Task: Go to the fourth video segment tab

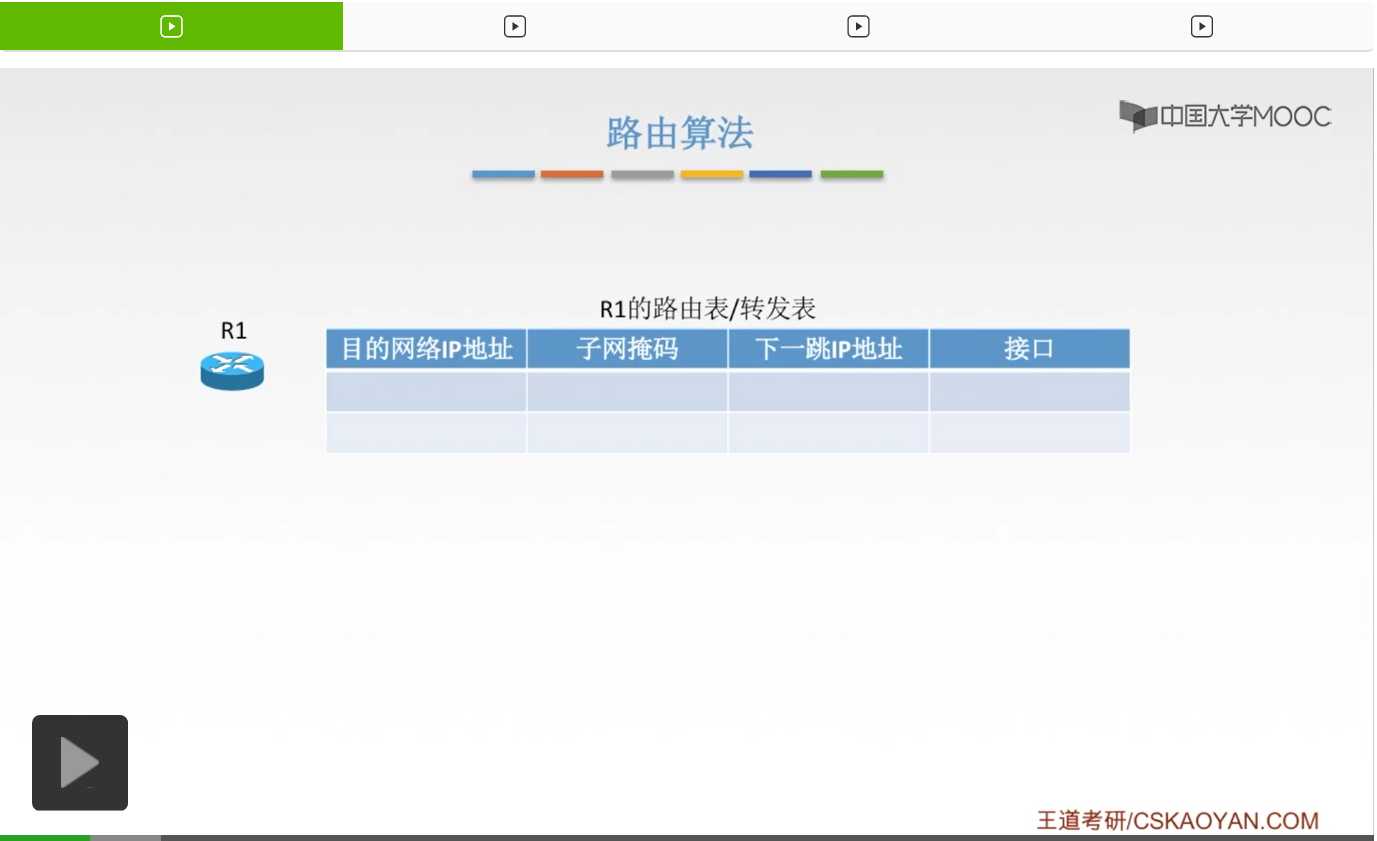Action: [x=1202, y=26]
